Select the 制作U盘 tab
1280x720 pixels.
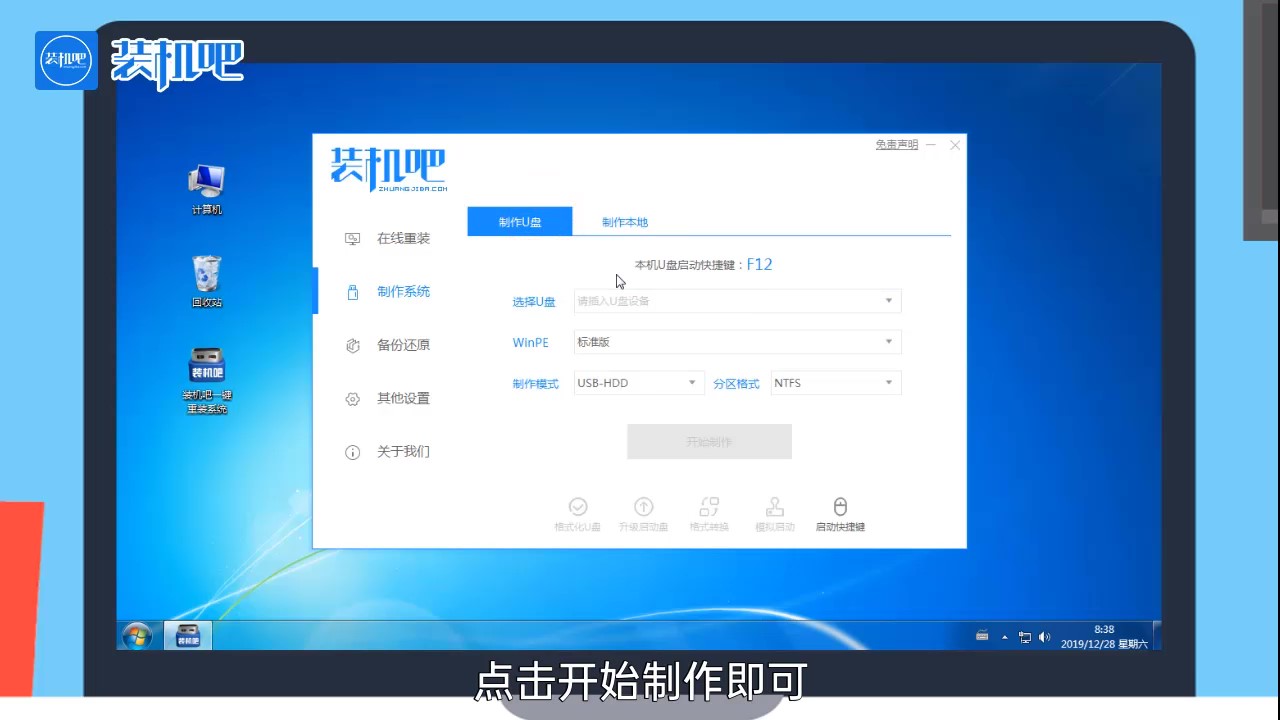click(519, 221)
